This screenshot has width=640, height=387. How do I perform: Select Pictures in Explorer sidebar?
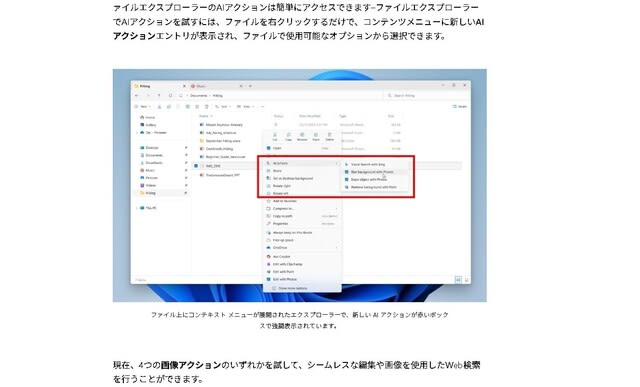[149, 178]
